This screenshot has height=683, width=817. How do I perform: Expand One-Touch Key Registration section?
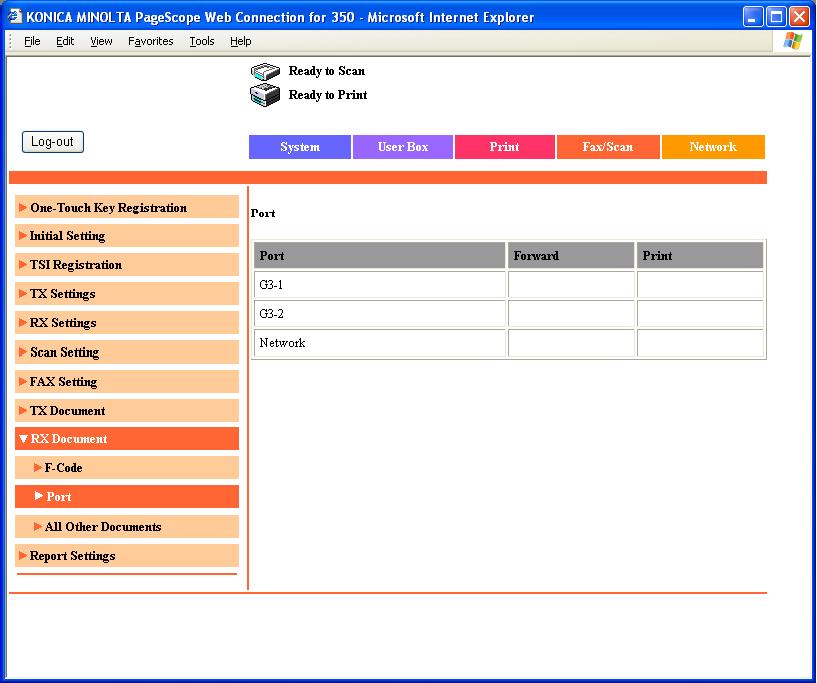pos(108,208)
